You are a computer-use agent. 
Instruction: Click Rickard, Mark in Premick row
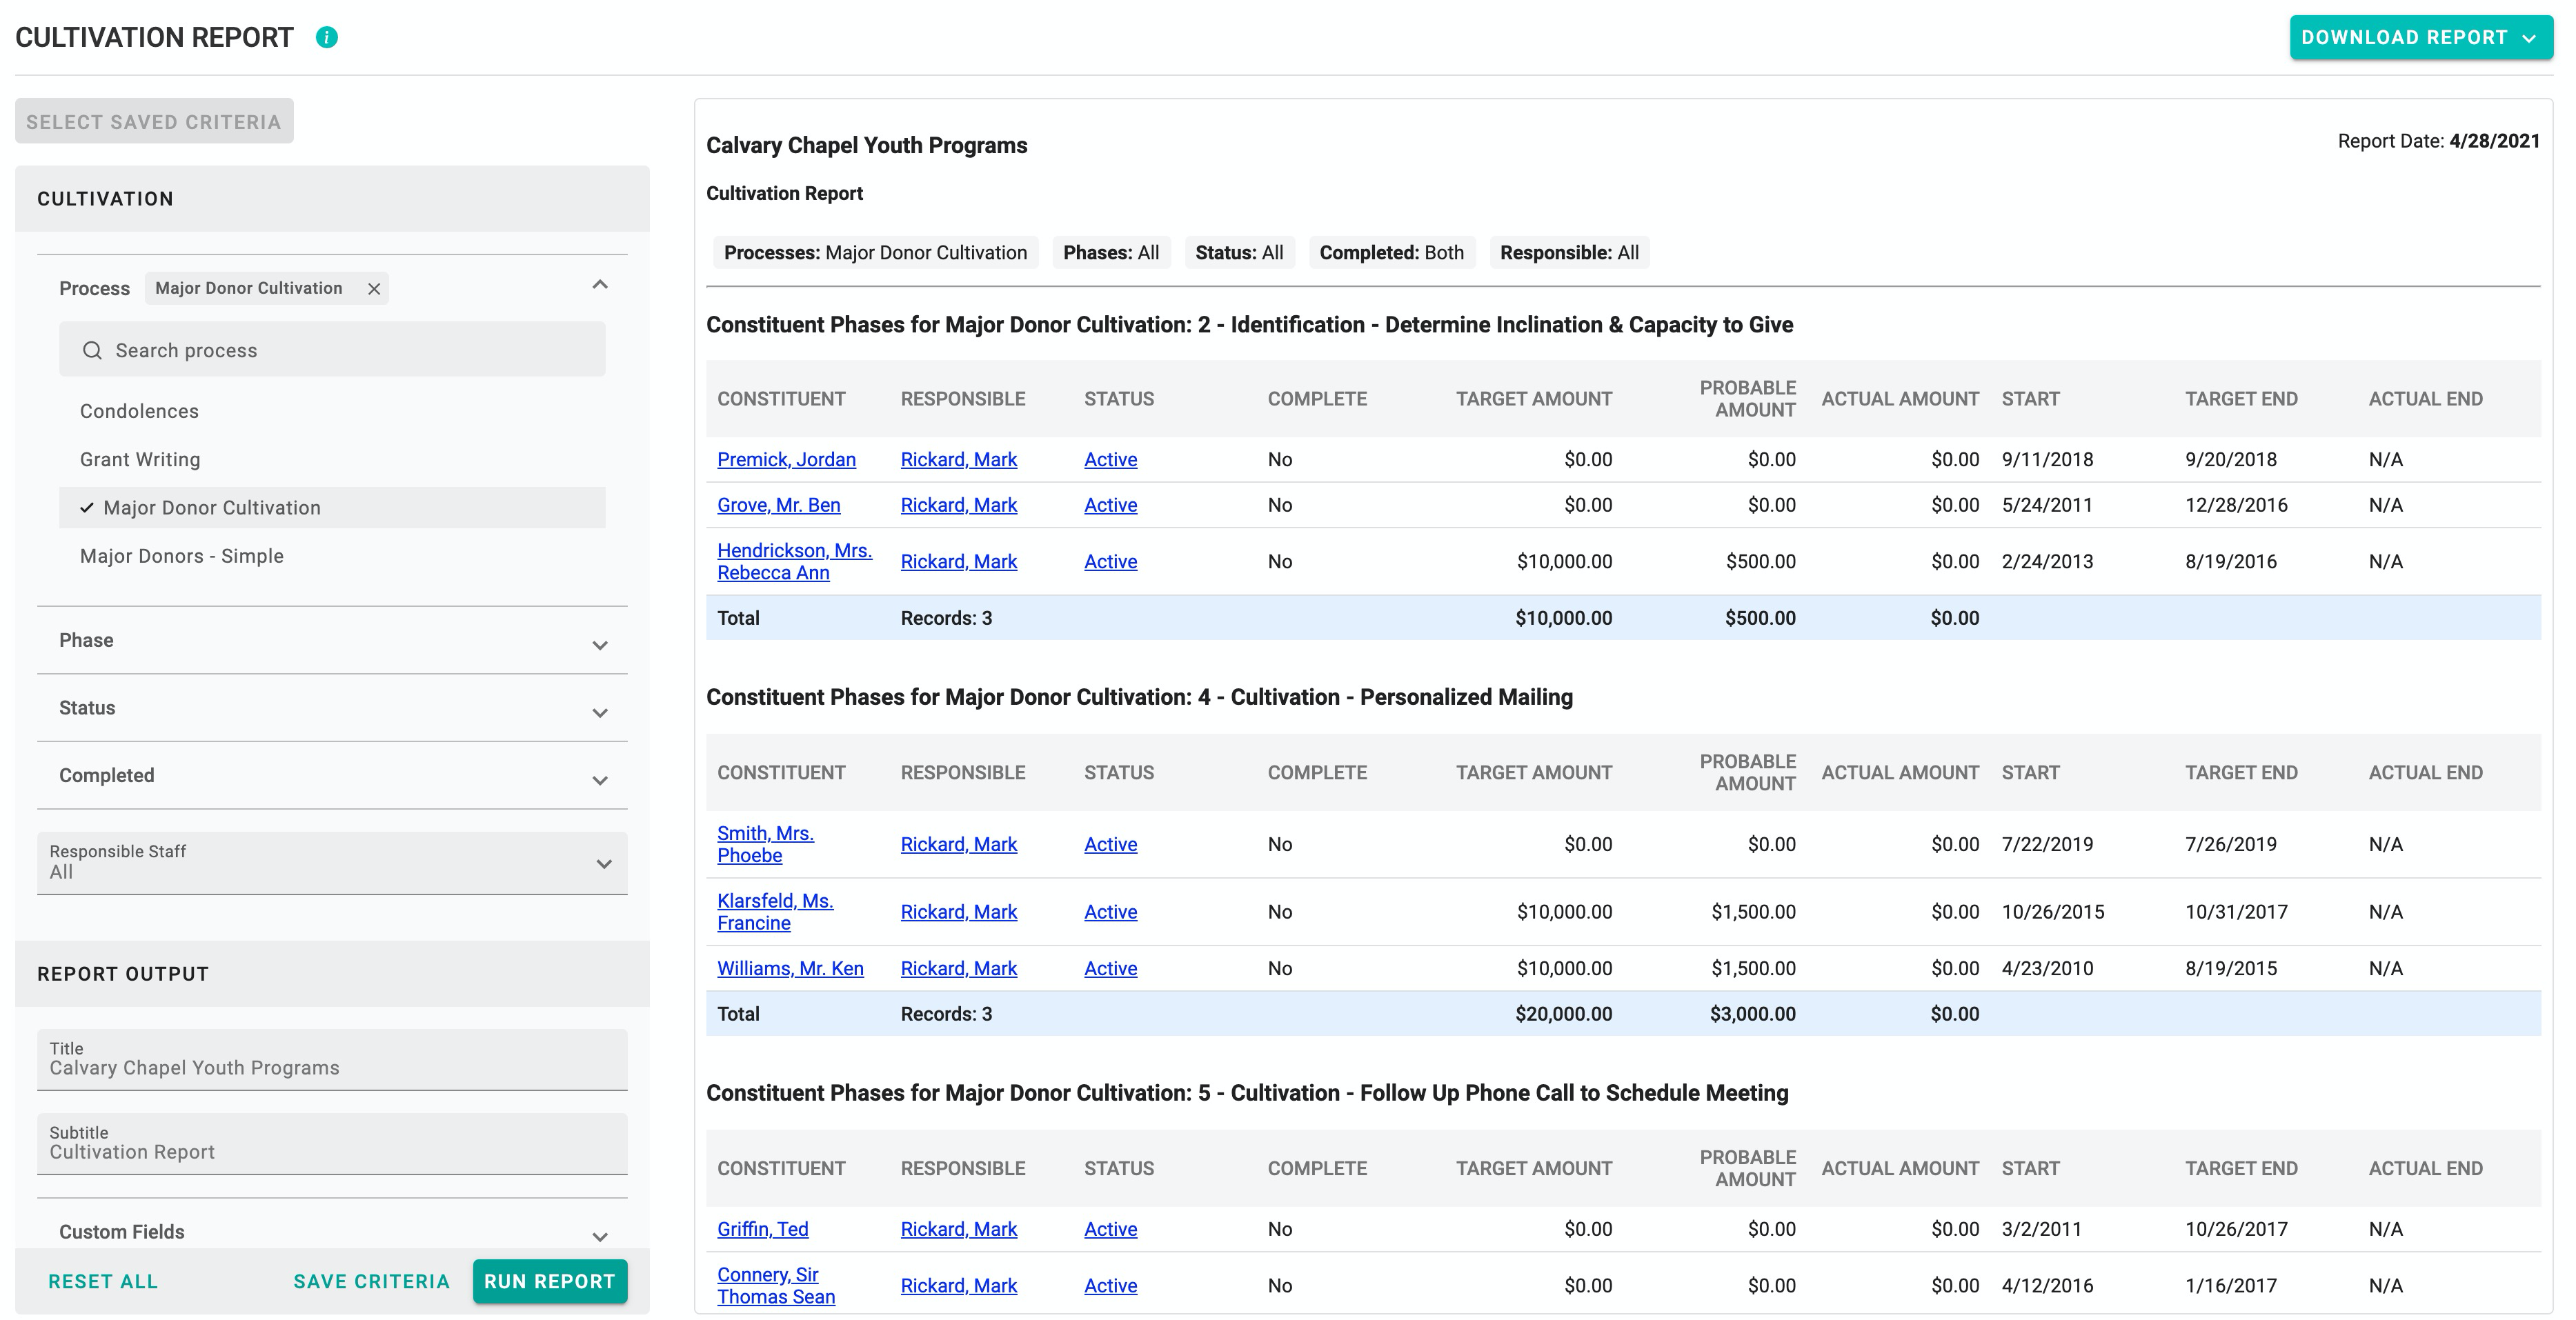tap(958, 459)
